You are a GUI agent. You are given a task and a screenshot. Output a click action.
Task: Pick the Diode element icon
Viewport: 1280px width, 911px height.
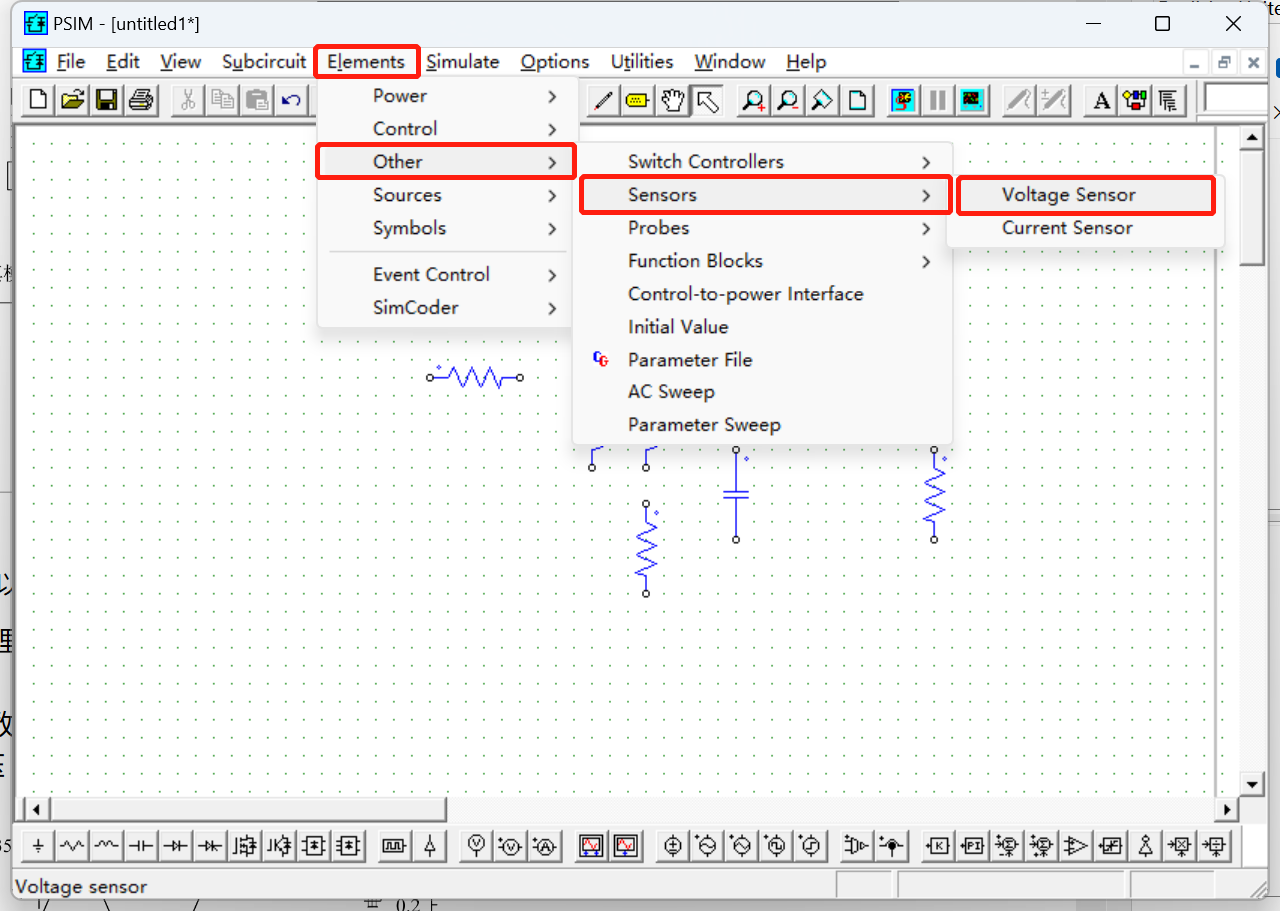pyautogui.click(x=176, y=846)
